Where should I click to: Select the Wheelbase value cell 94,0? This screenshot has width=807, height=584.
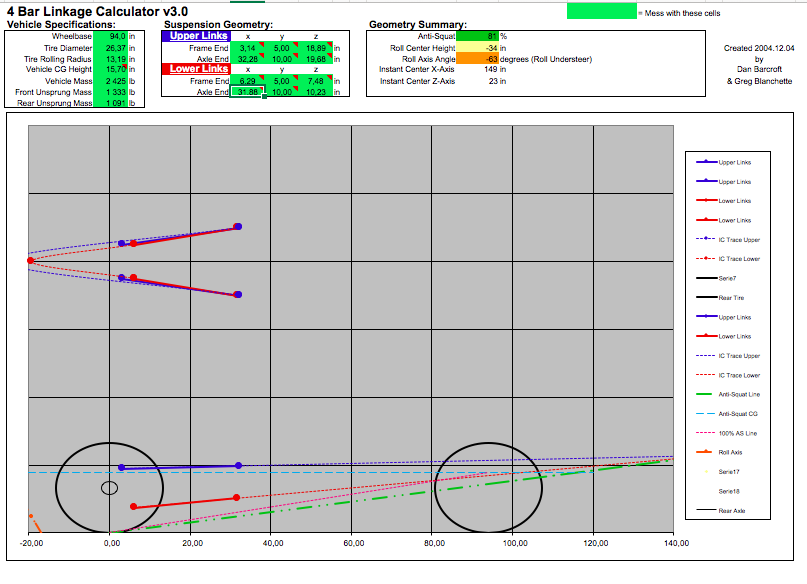point(110,37)
